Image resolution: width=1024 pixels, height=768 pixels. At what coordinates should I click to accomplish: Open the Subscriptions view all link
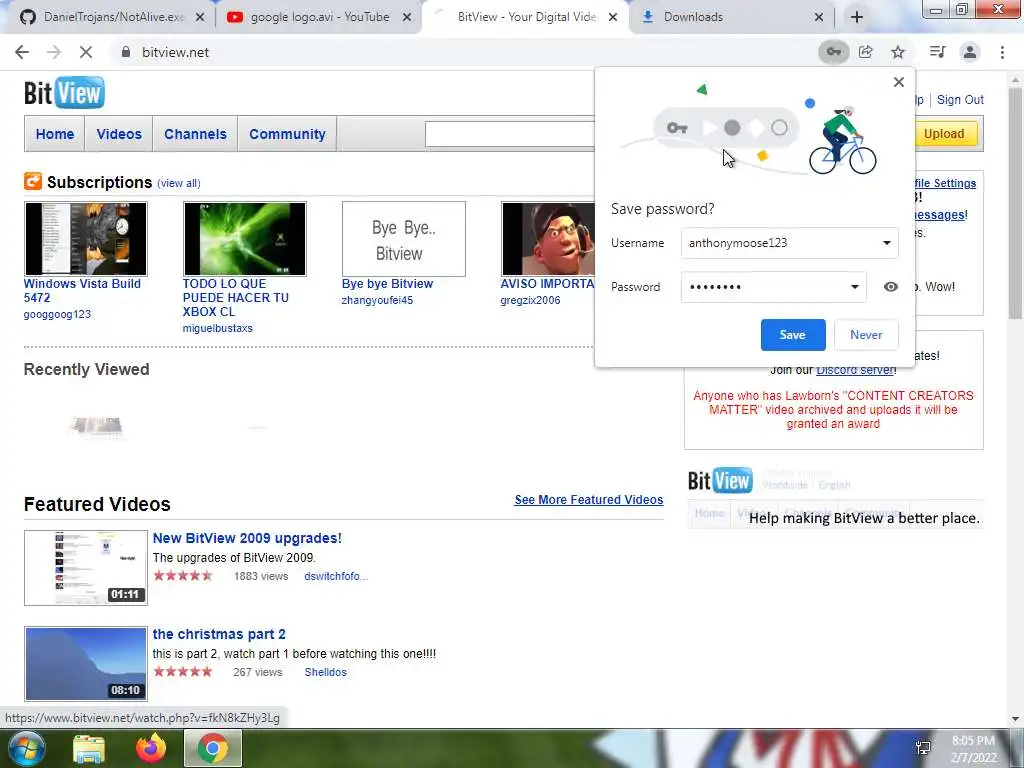(179, 184)
